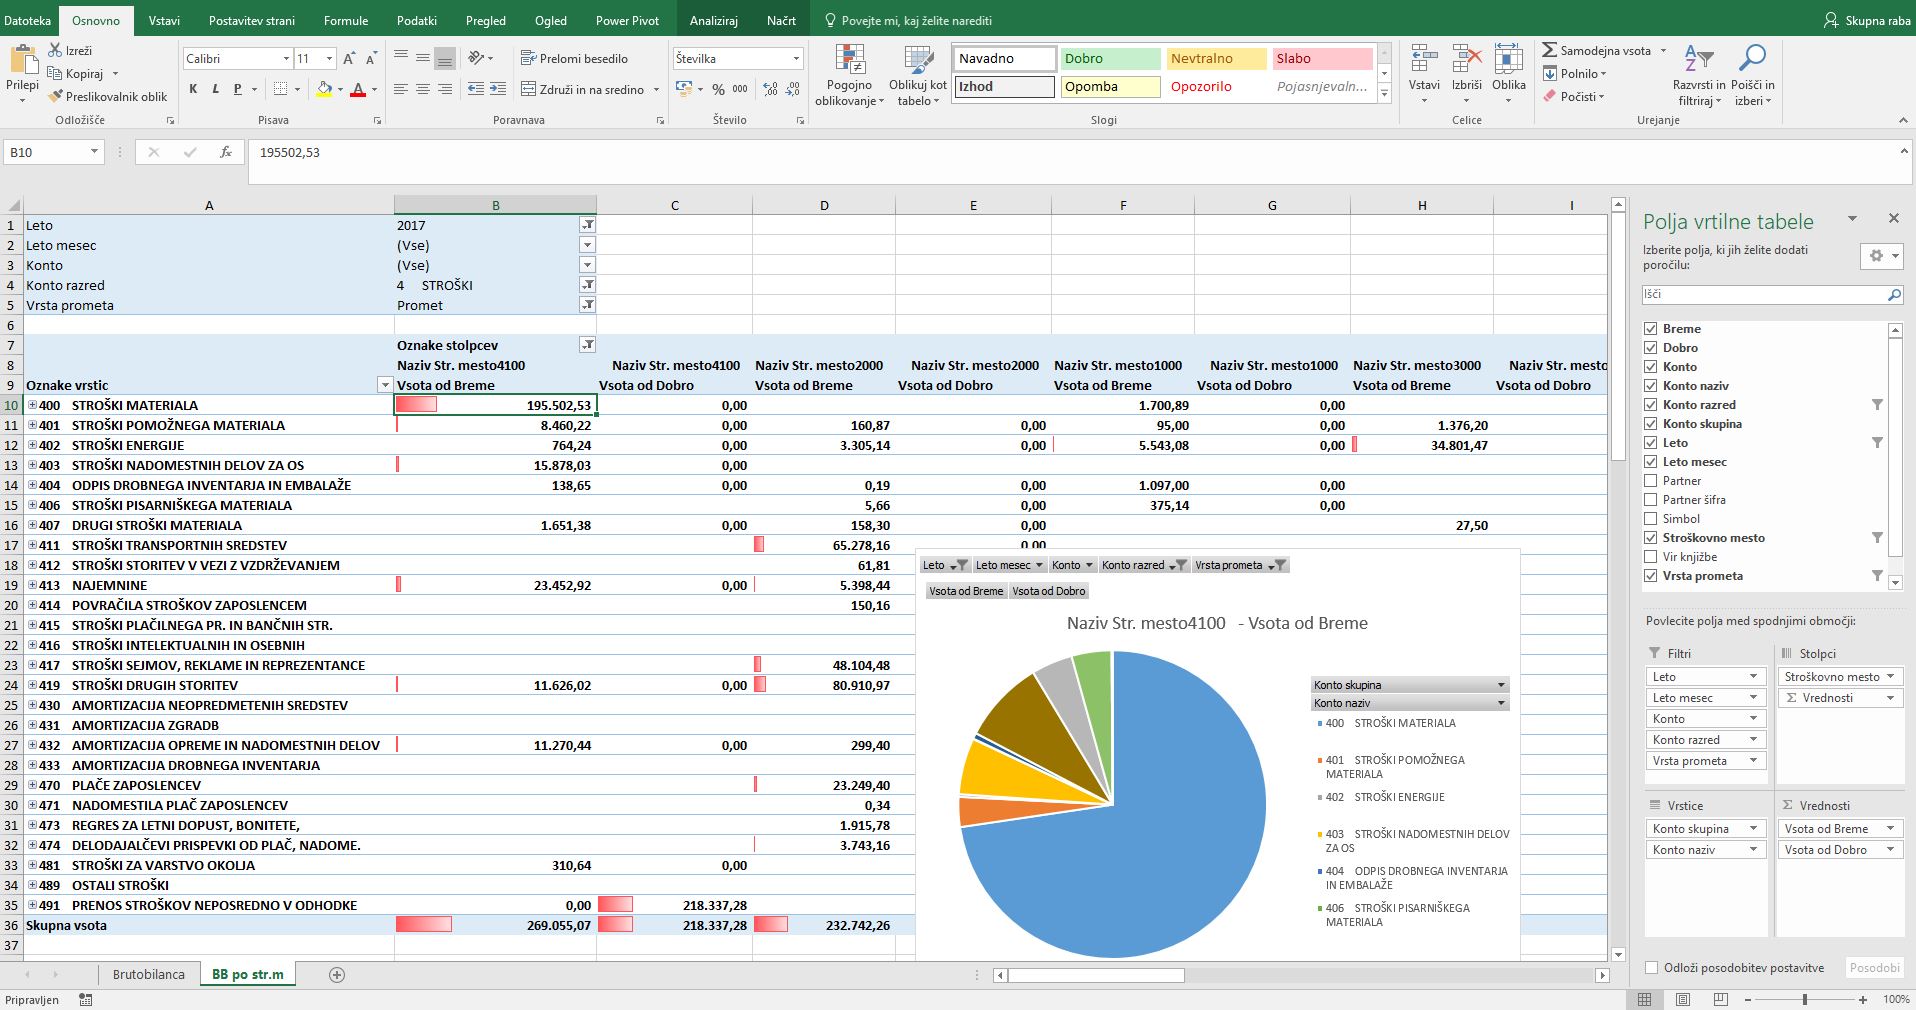This screenshot has width=1916, height=1010.
Task: Check the Partner field checkbox
Action: [x=1651, y=480]
